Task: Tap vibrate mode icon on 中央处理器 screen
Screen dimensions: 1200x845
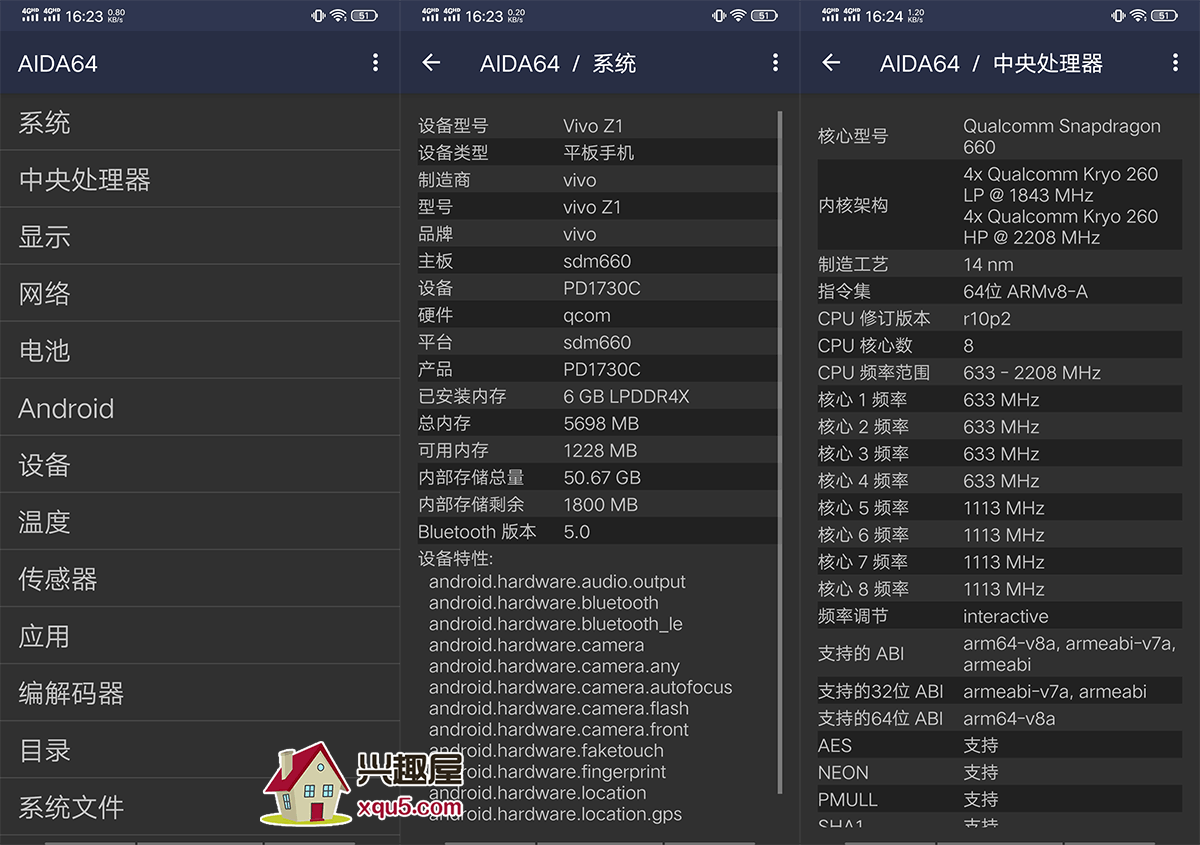Action: click(1118, 15)
